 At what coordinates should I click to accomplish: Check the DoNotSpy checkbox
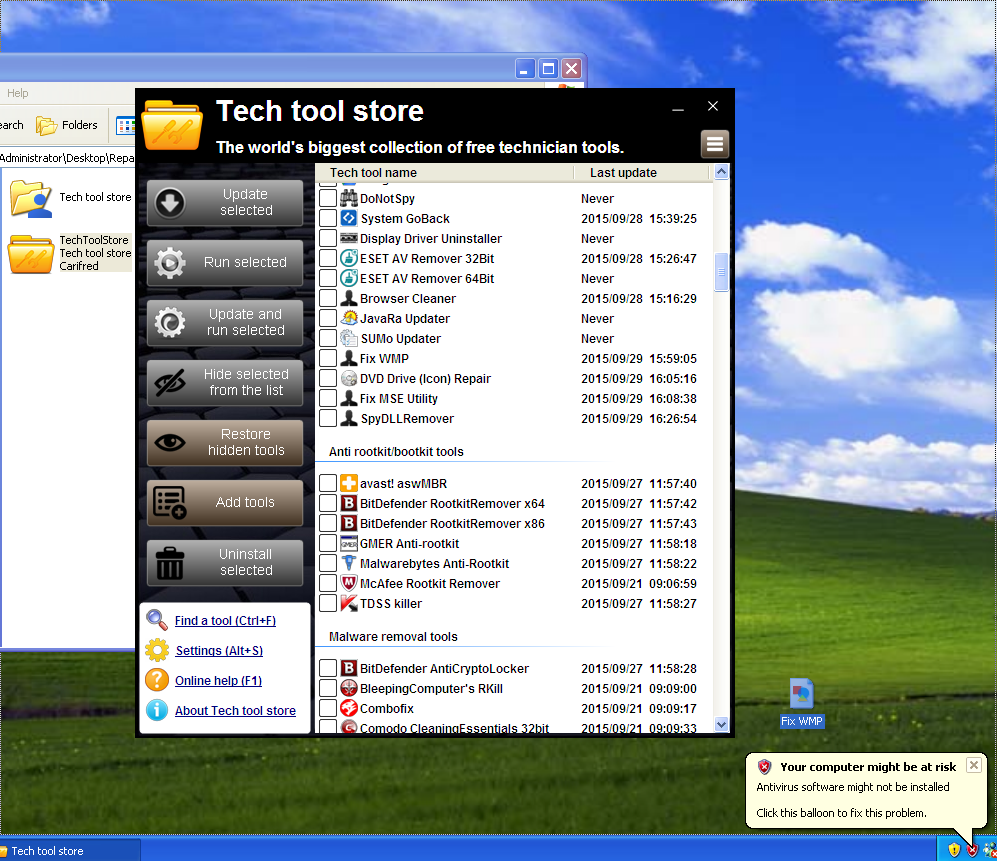point(328,198)
